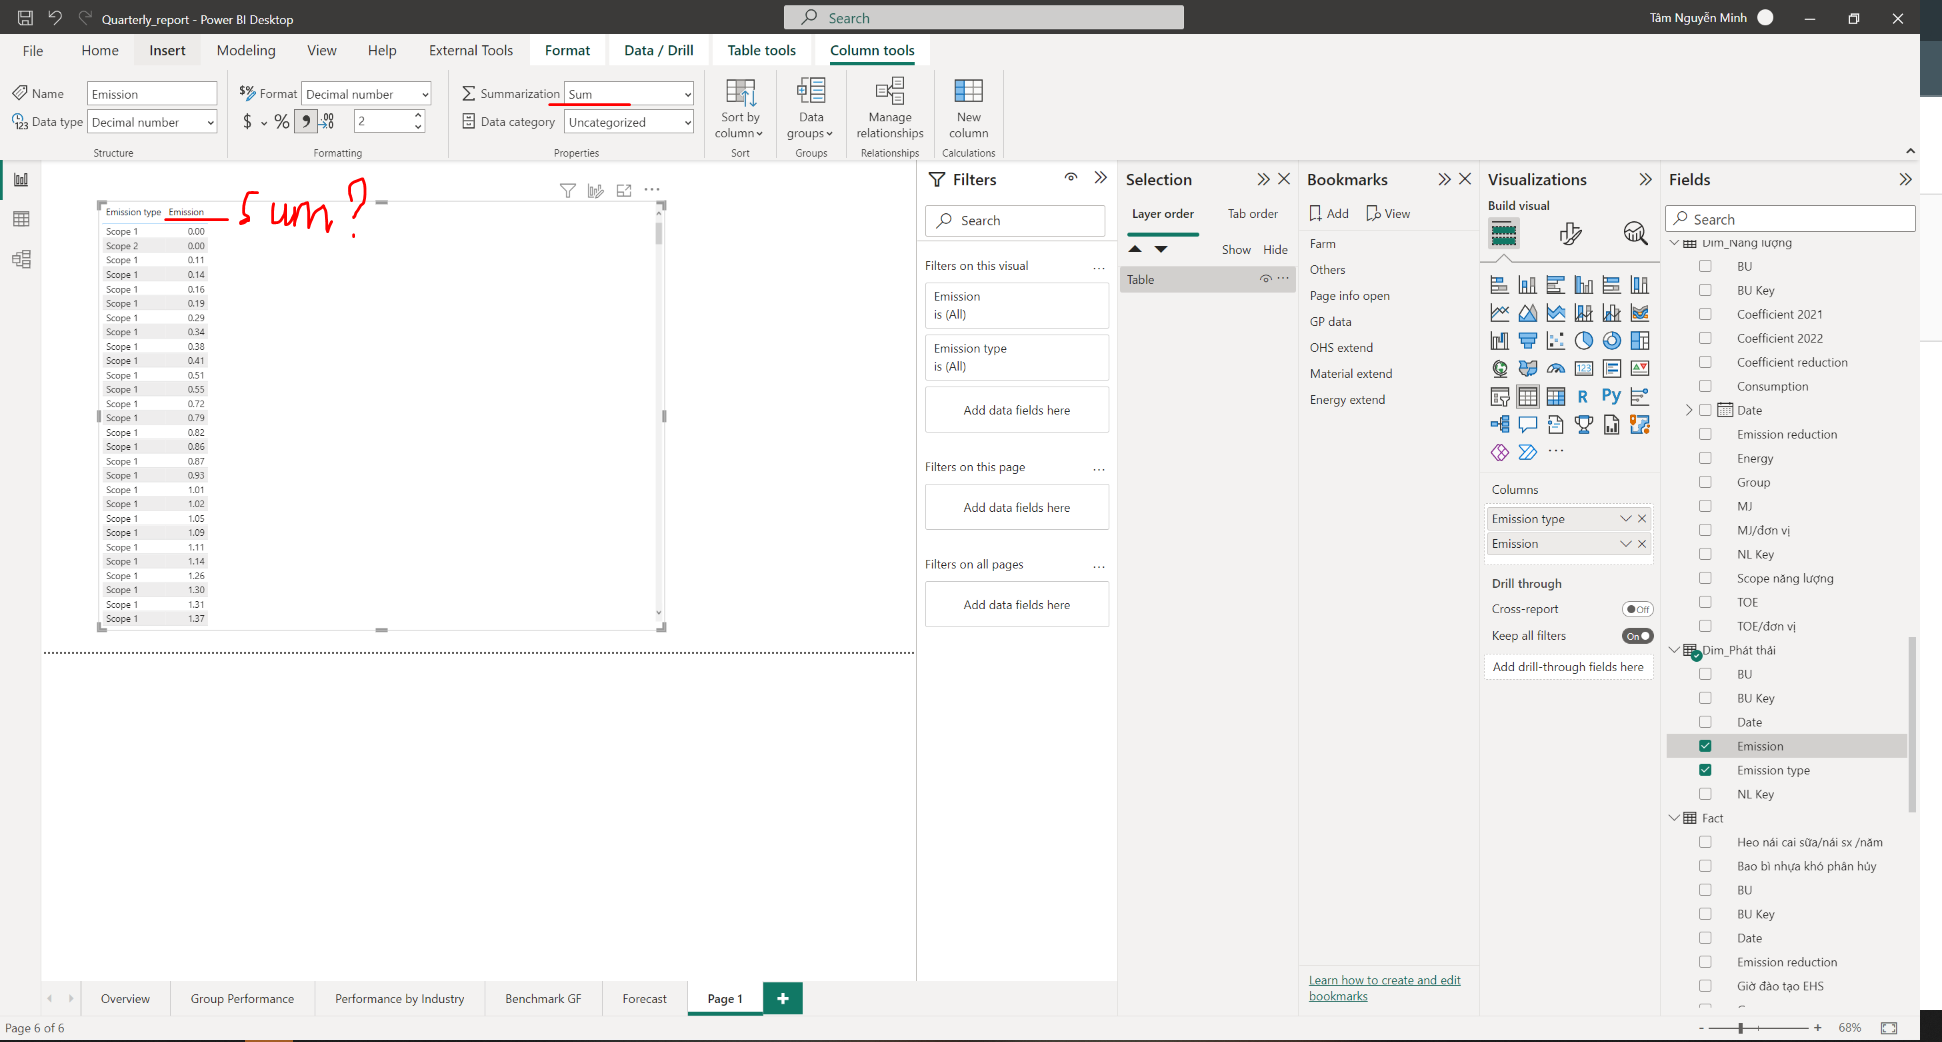Open the Summarization dropdown
Screen dimensions: 1942x1042
pyautogui.click(x=629, y=94)
